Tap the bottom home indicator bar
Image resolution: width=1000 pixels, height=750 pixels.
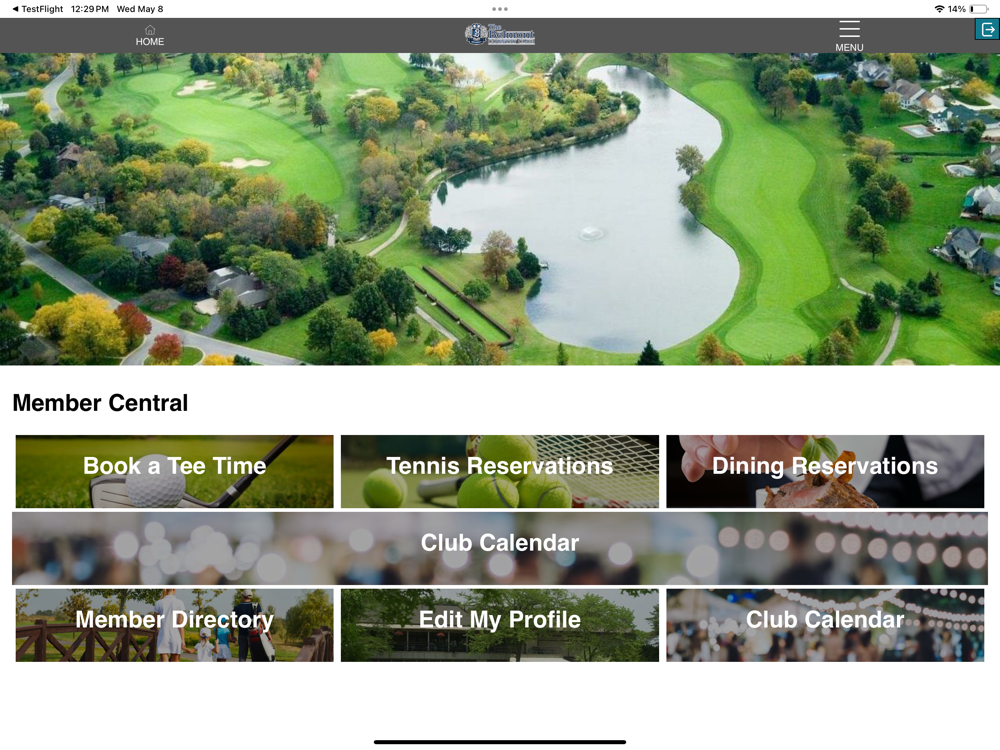pos(500,742)
